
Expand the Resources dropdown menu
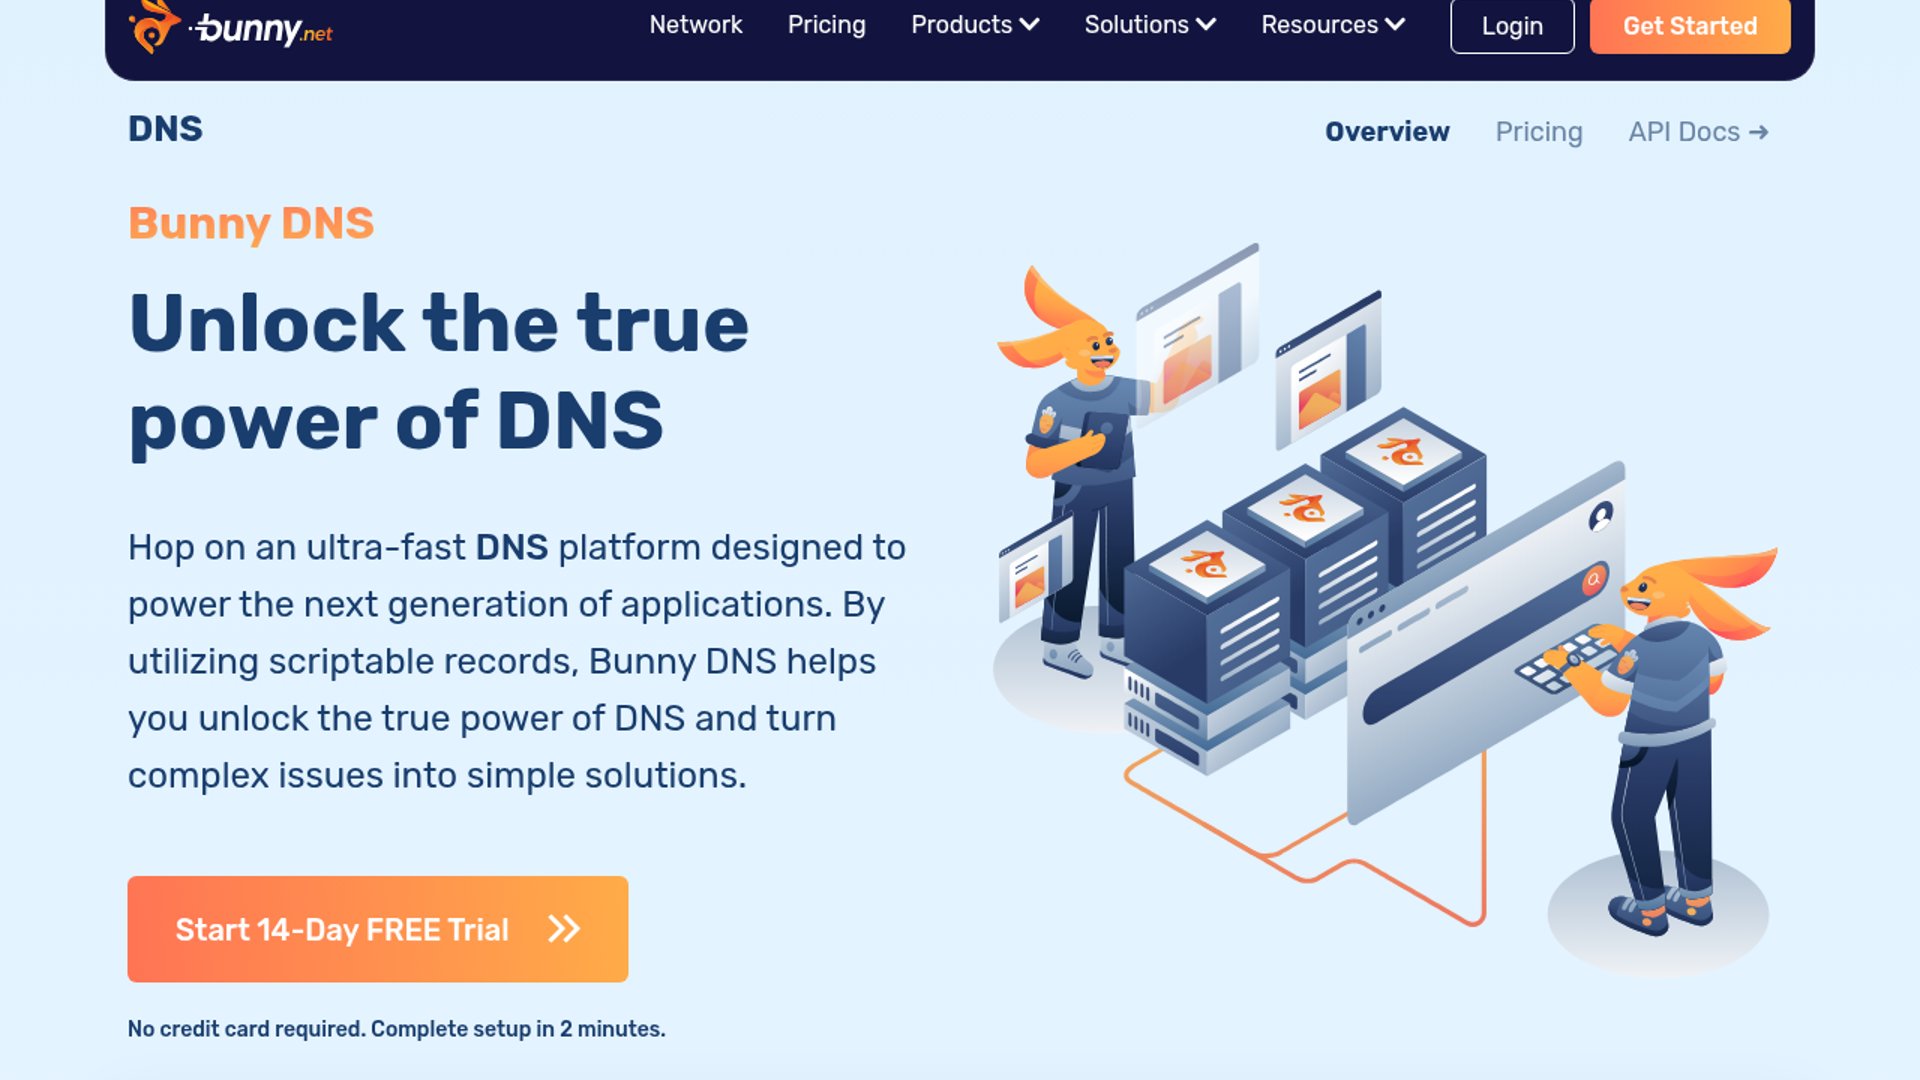coord(1333,25)
